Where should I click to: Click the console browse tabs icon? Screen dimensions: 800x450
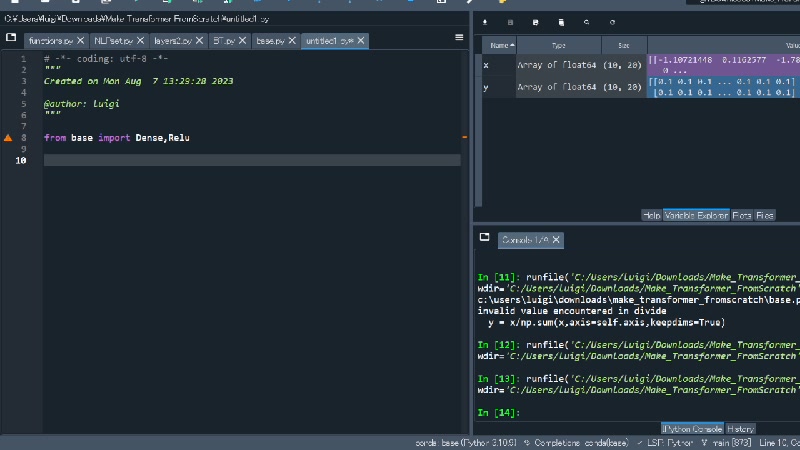coord(485,238)
